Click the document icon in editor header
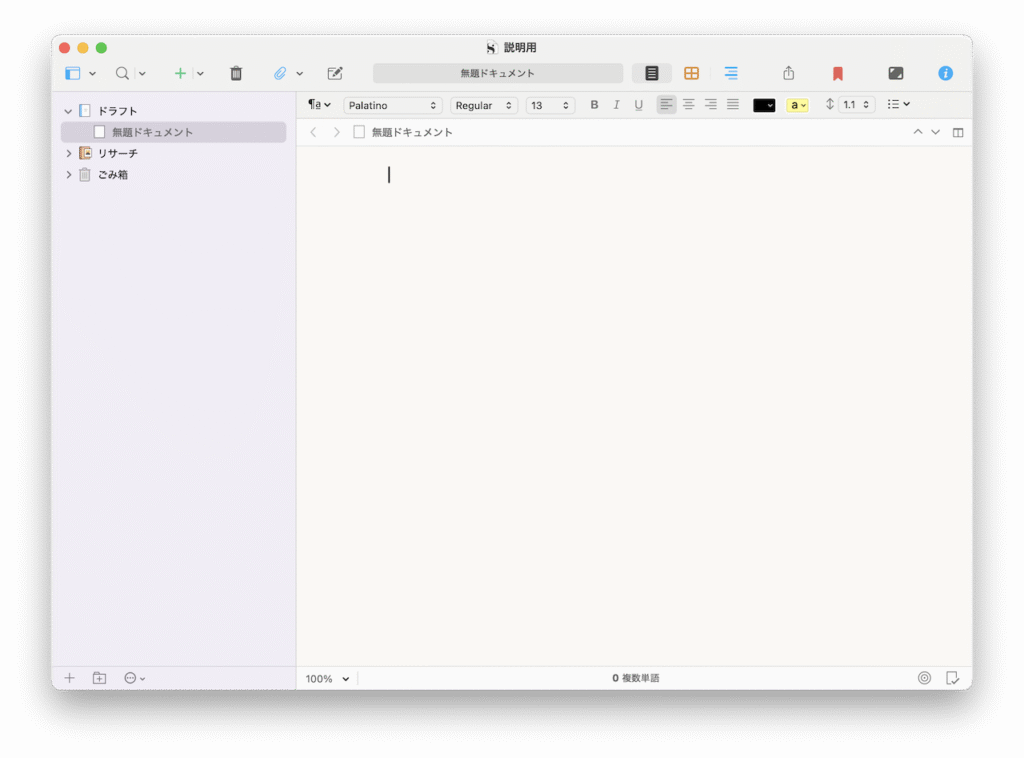The image size is (1024, 758). point(359,132)
